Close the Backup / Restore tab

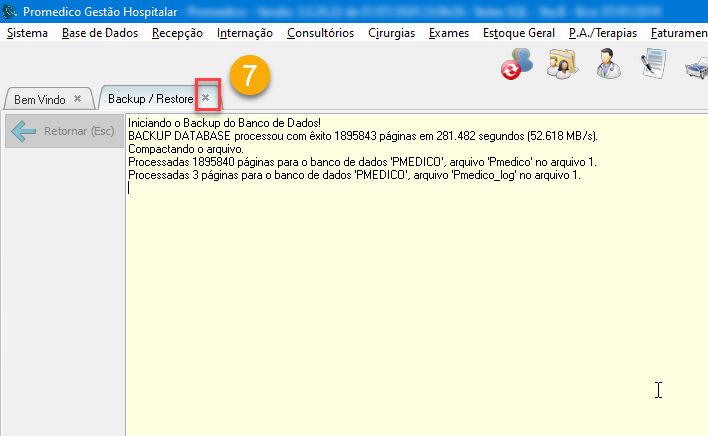coord(206,98)
